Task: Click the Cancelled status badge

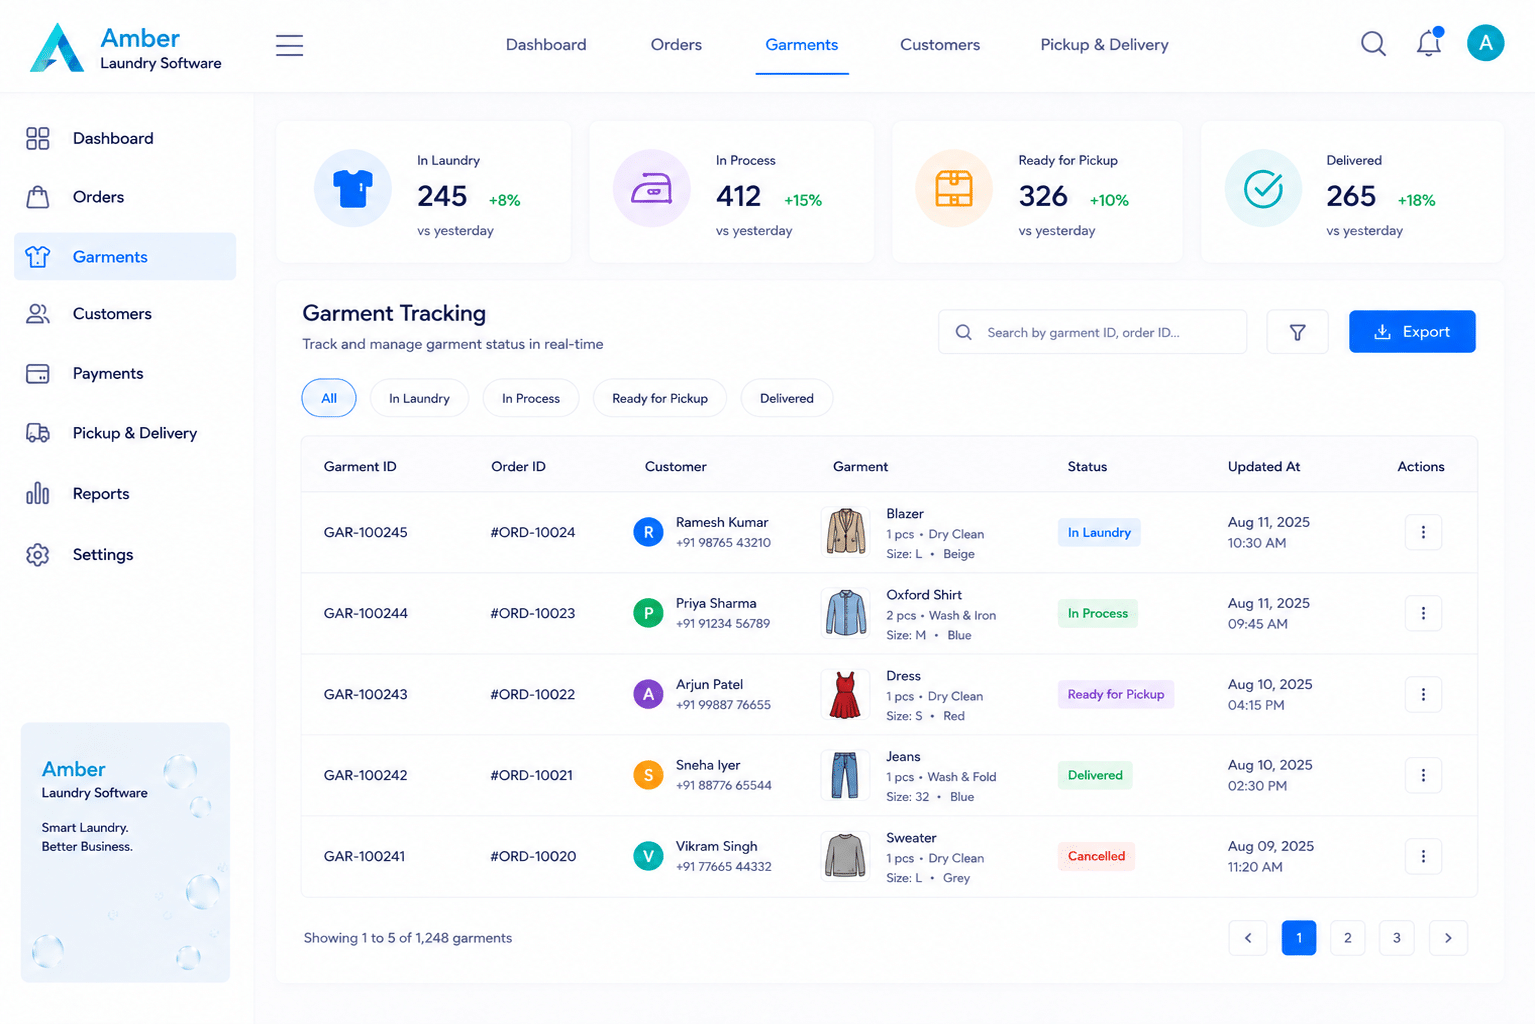Action: pyautogui.click(x=1096, y=856)
